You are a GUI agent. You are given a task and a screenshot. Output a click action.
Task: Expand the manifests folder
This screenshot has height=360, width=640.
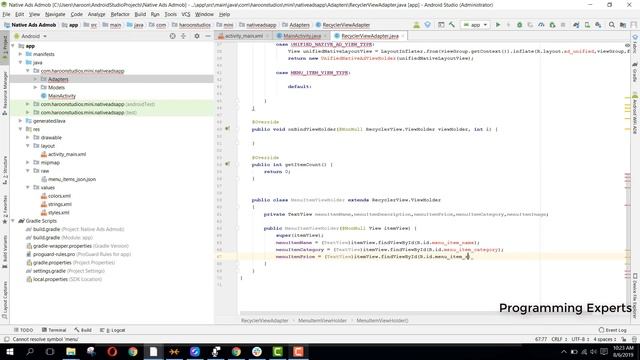[x=20, y=54]
